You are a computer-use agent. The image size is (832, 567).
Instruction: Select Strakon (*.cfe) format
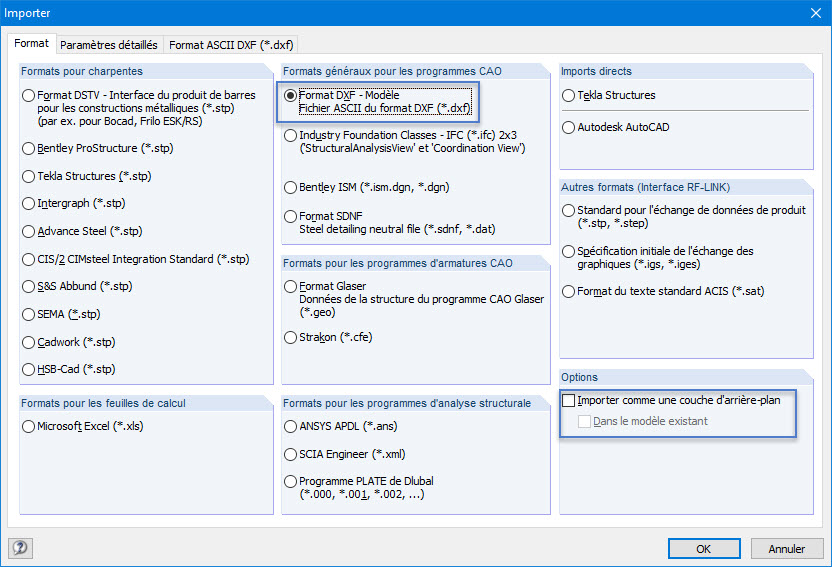290,337
